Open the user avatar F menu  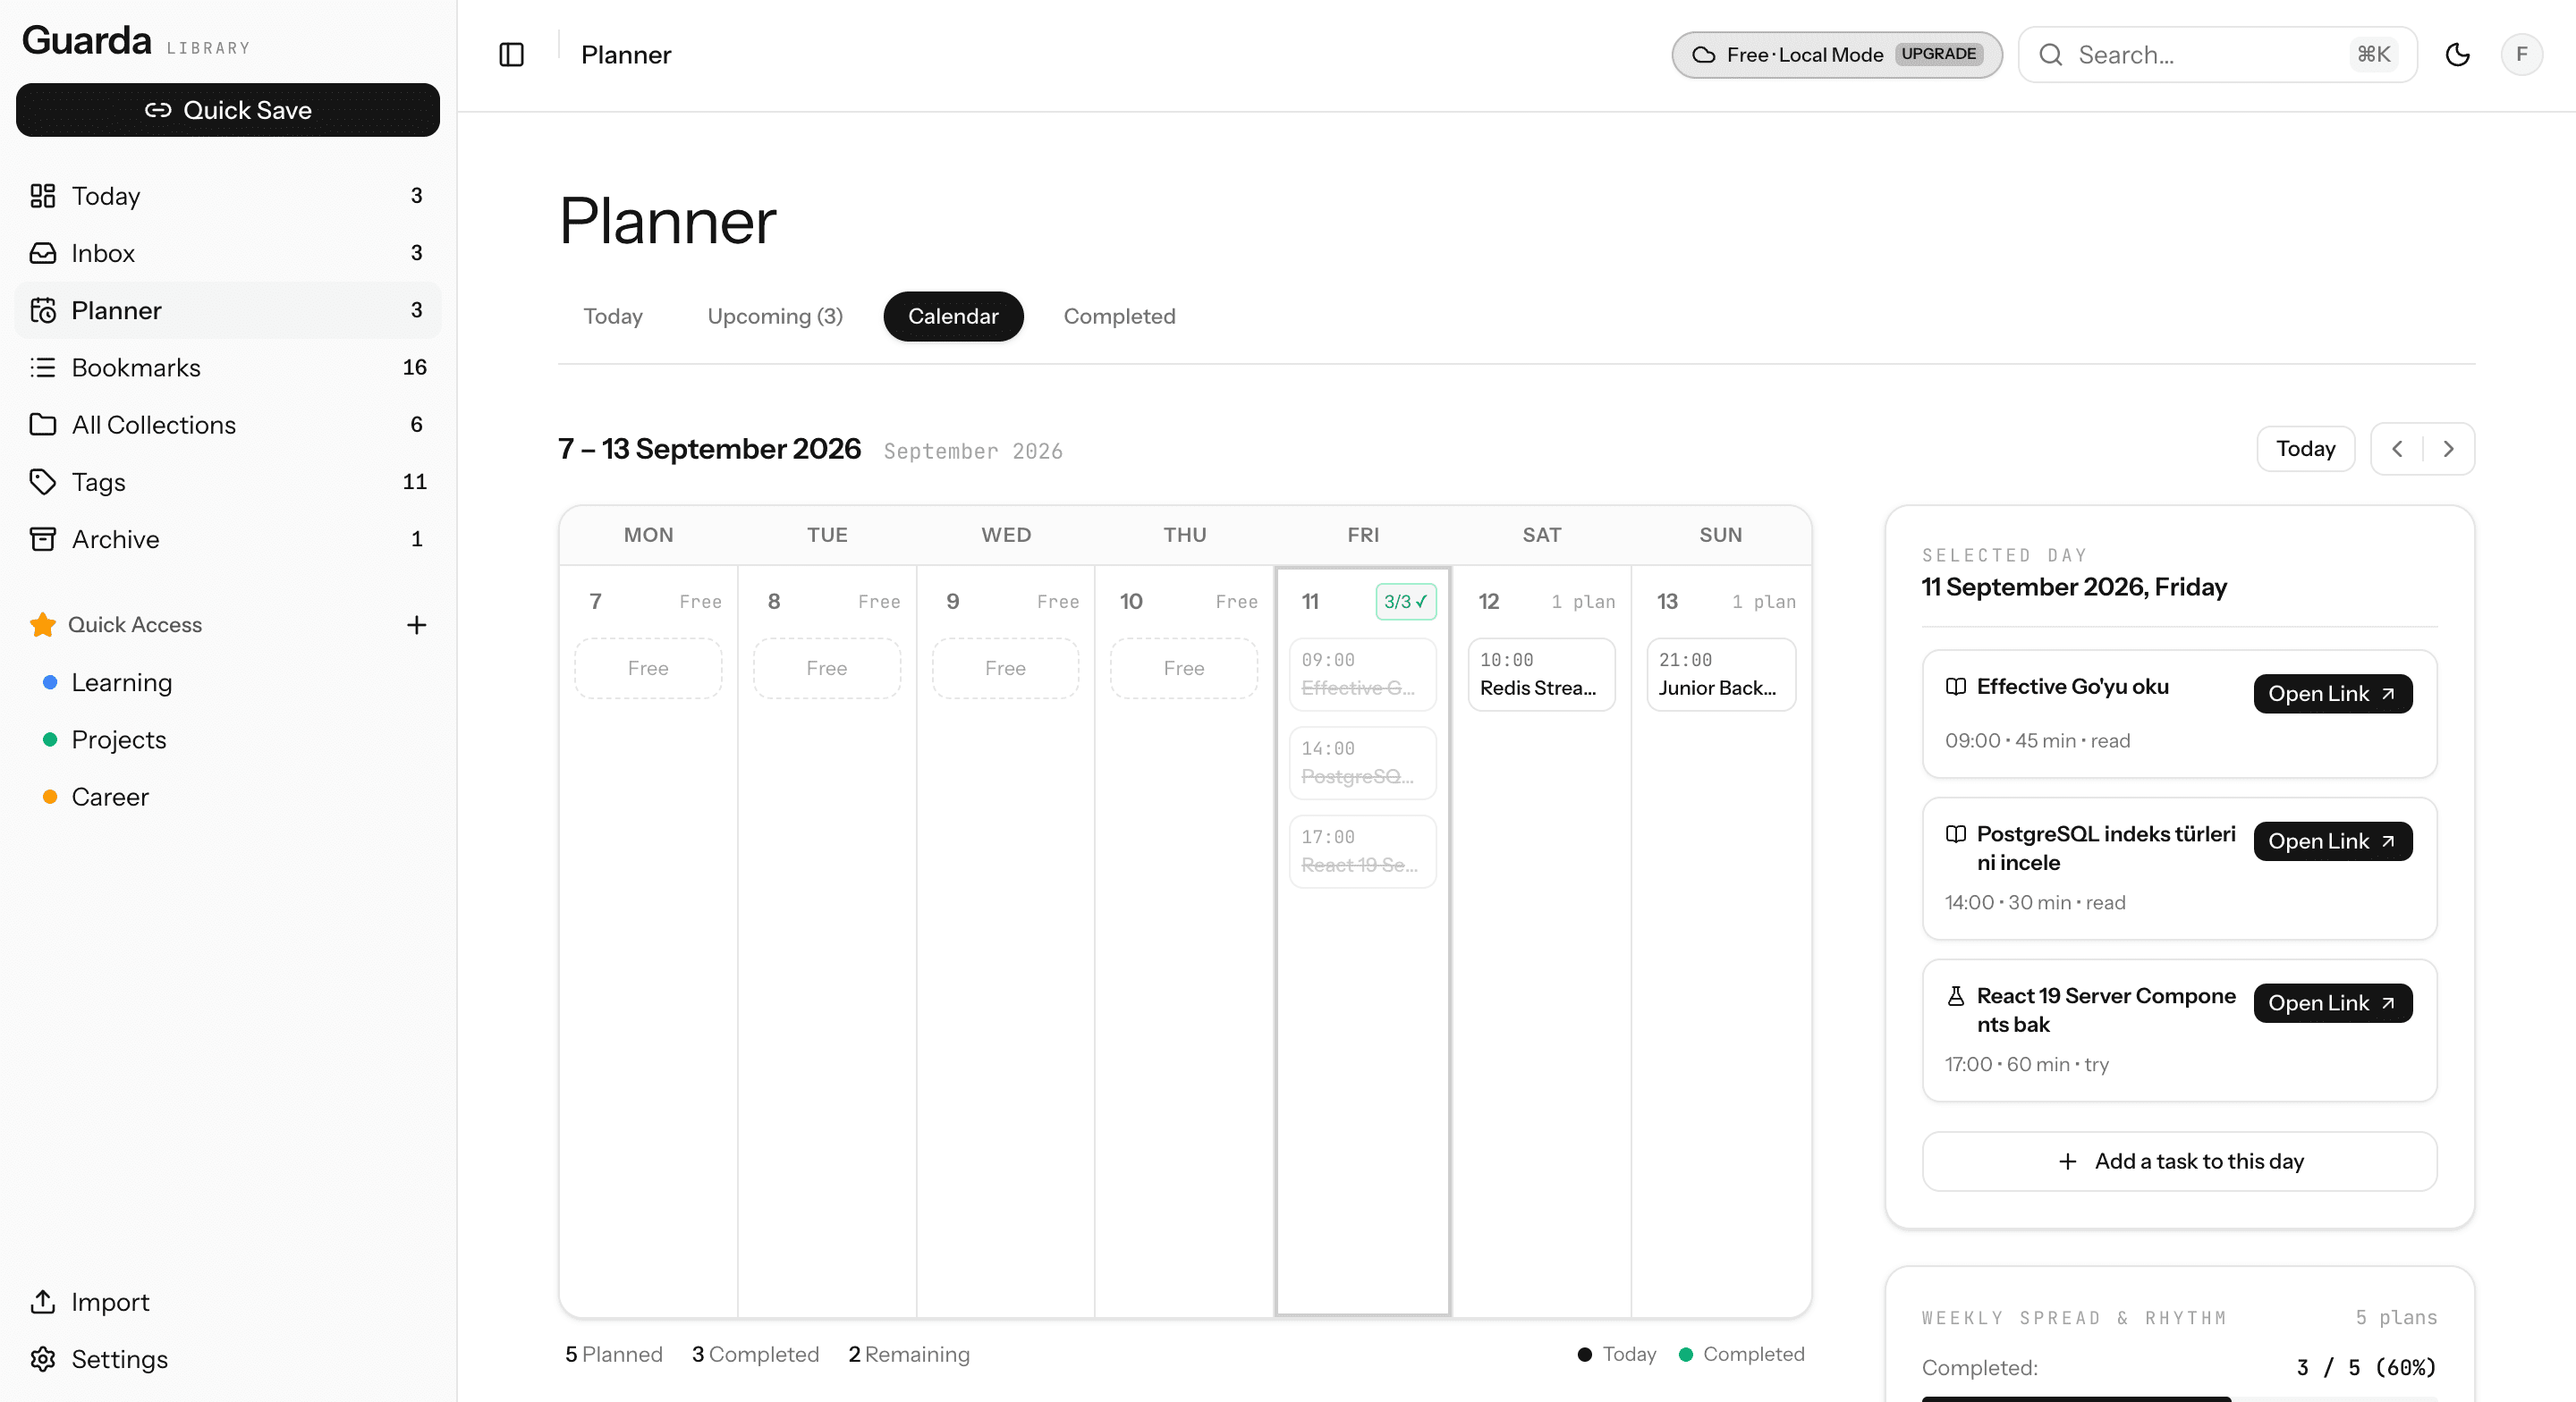coord(2521,55)
